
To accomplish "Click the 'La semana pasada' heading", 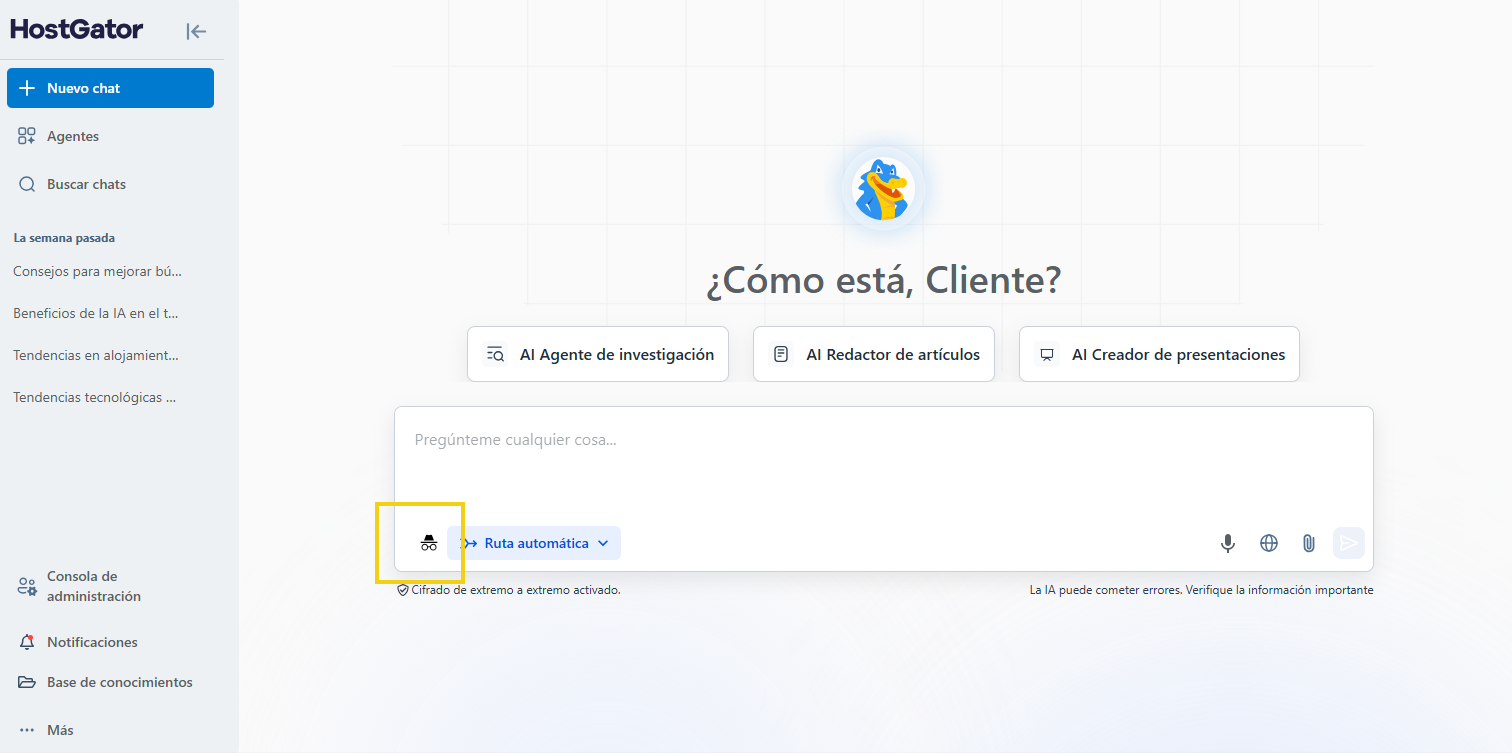I will [64, 238].
